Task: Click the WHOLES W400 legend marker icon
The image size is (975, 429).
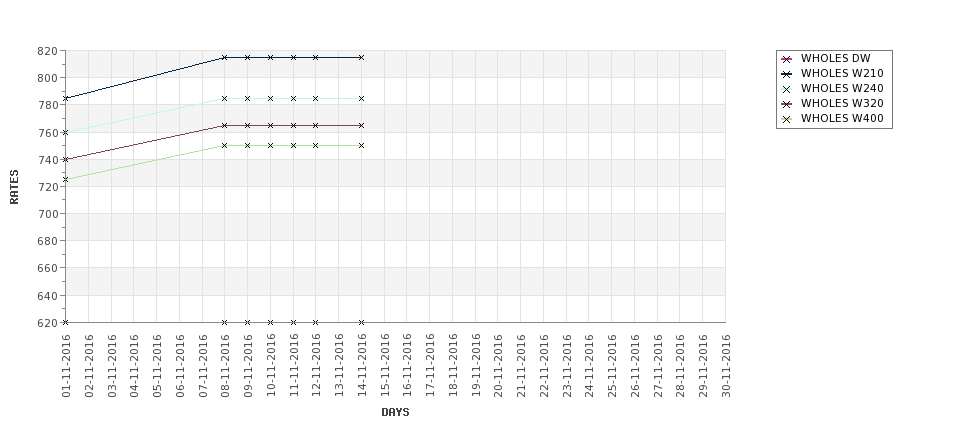Action: (786, 119)
